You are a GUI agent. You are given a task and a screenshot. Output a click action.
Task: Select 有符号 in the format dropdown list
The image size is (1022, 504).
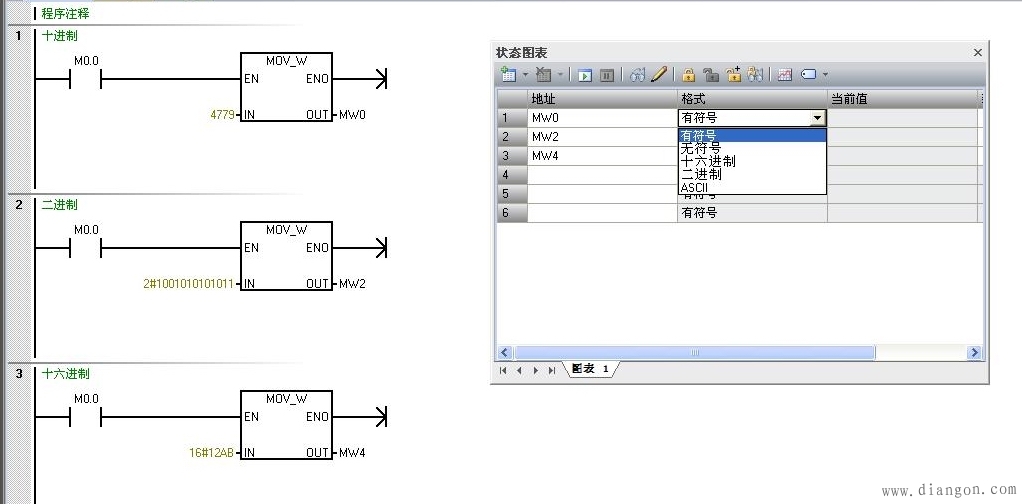[752, 136]
